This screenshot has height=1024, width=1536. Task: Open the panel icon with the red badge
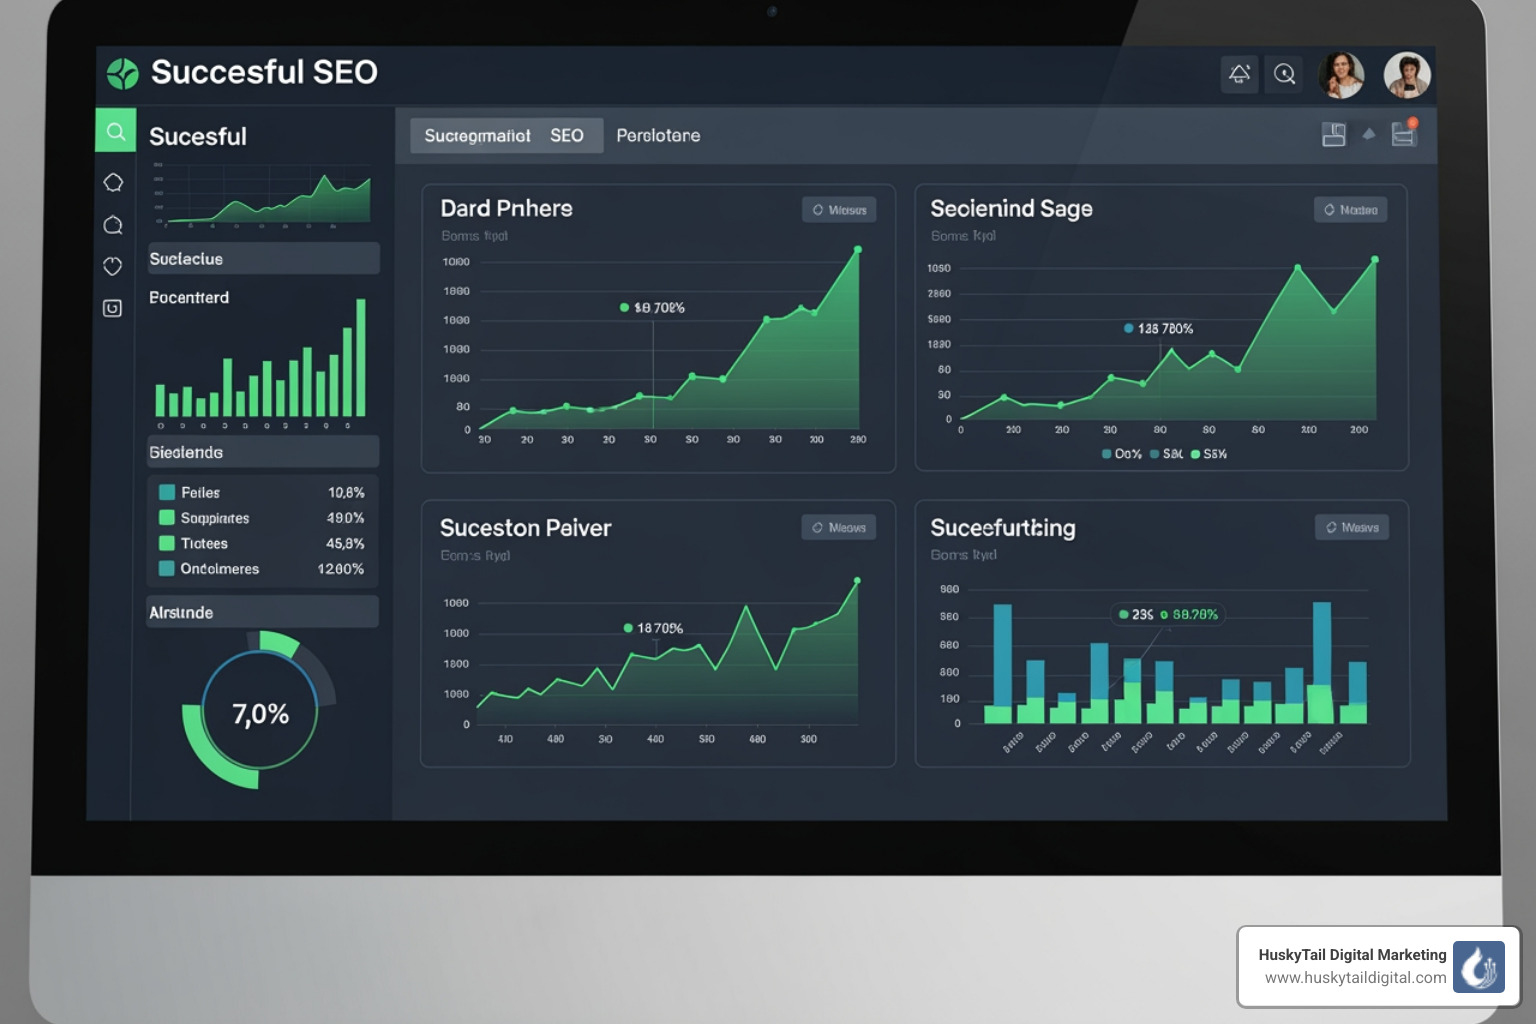[1404, 134]
